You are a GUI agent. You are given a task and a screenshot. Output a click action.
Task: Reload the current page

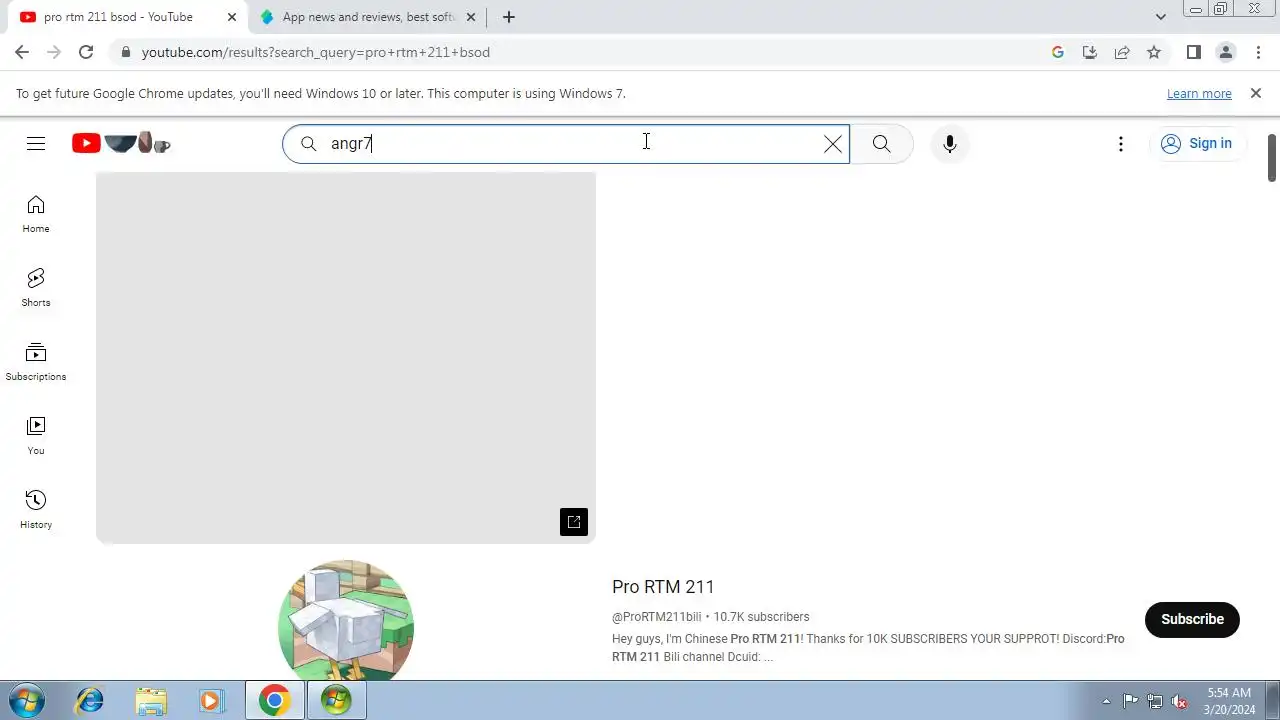click(x=86, y=52)
